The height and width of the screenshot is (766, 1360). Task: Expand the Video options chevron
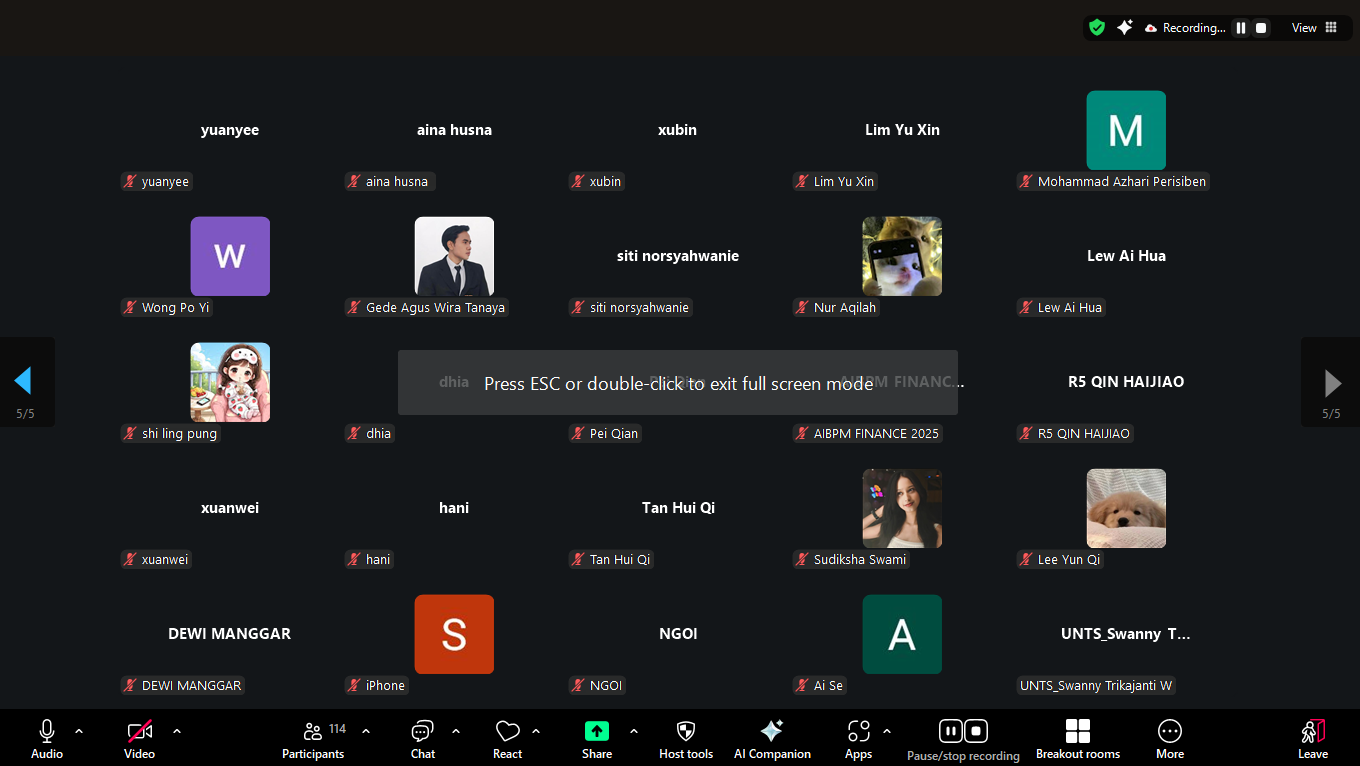point(177,731)
